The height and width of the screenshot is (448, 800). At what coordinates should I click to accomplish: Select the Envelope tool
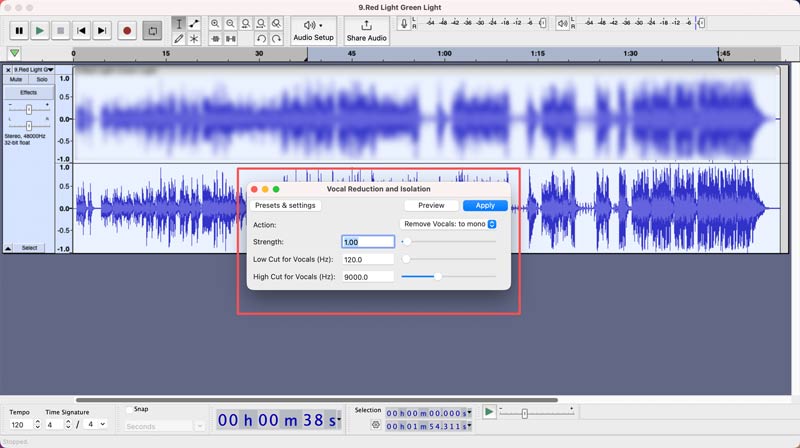(194, 23)
